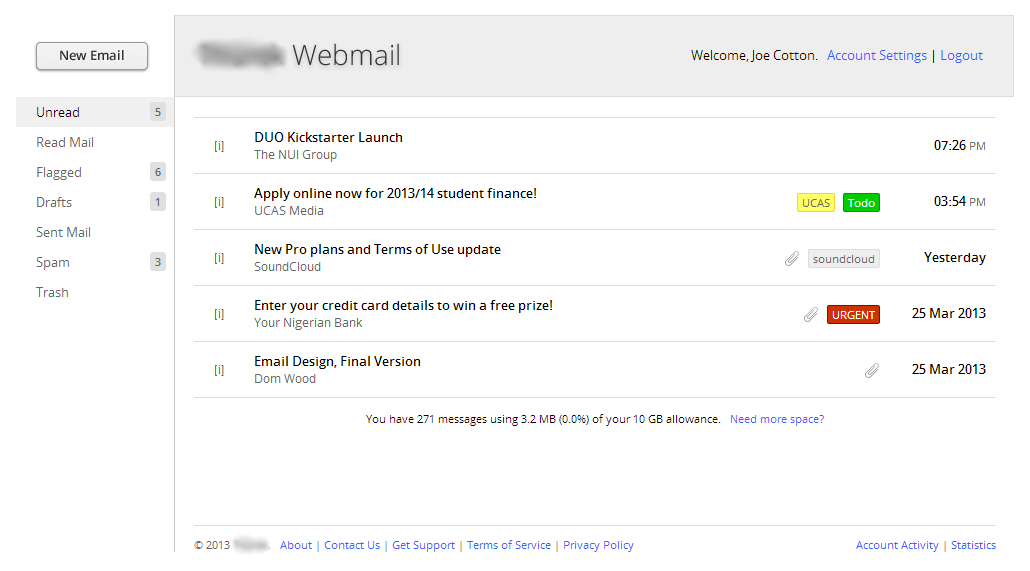Click the [i] marker beside UCAS Media email
This screenshot has height=571, width=1030.
pos(219,202)
